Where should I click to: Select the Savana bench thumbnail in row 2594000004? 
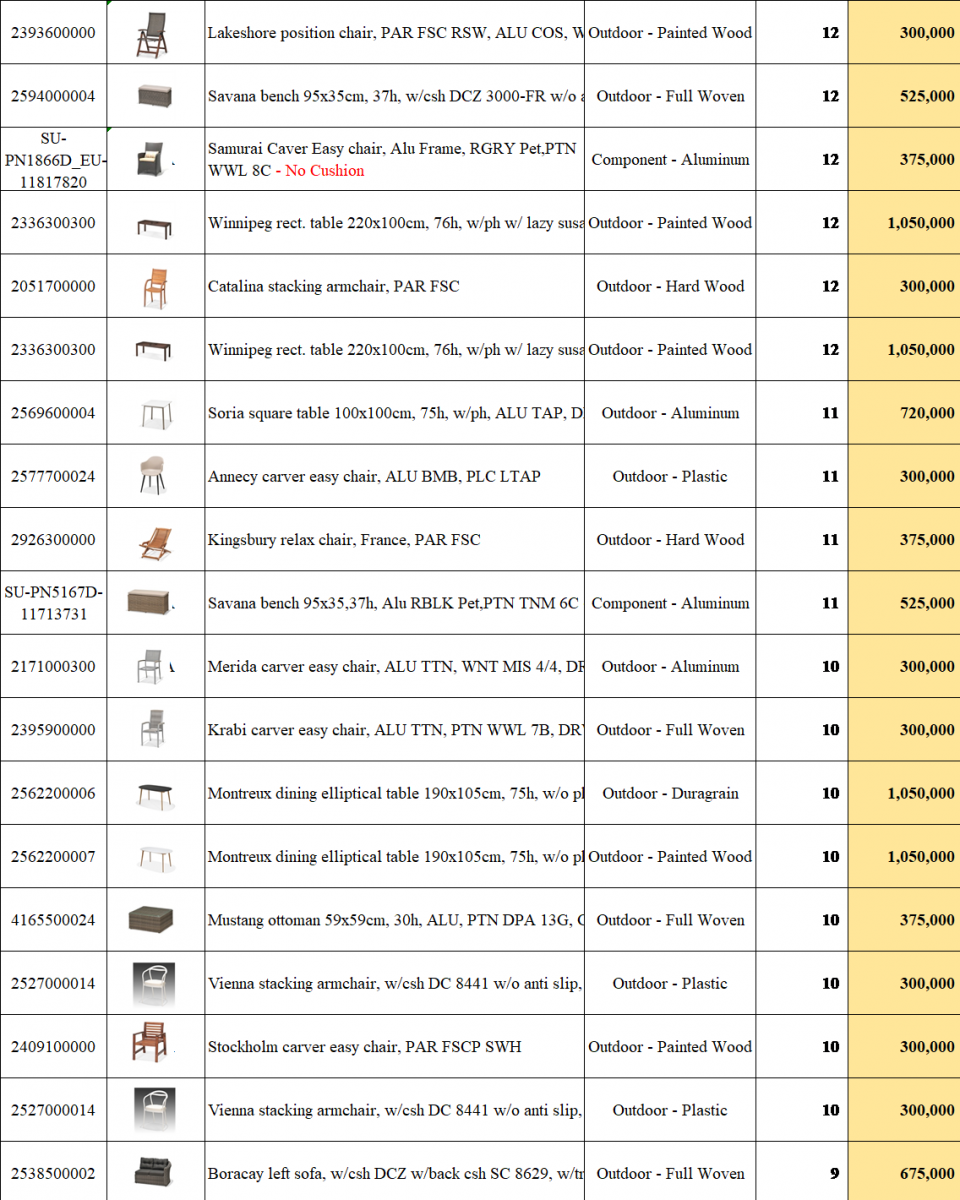click(x=154, y=96)
